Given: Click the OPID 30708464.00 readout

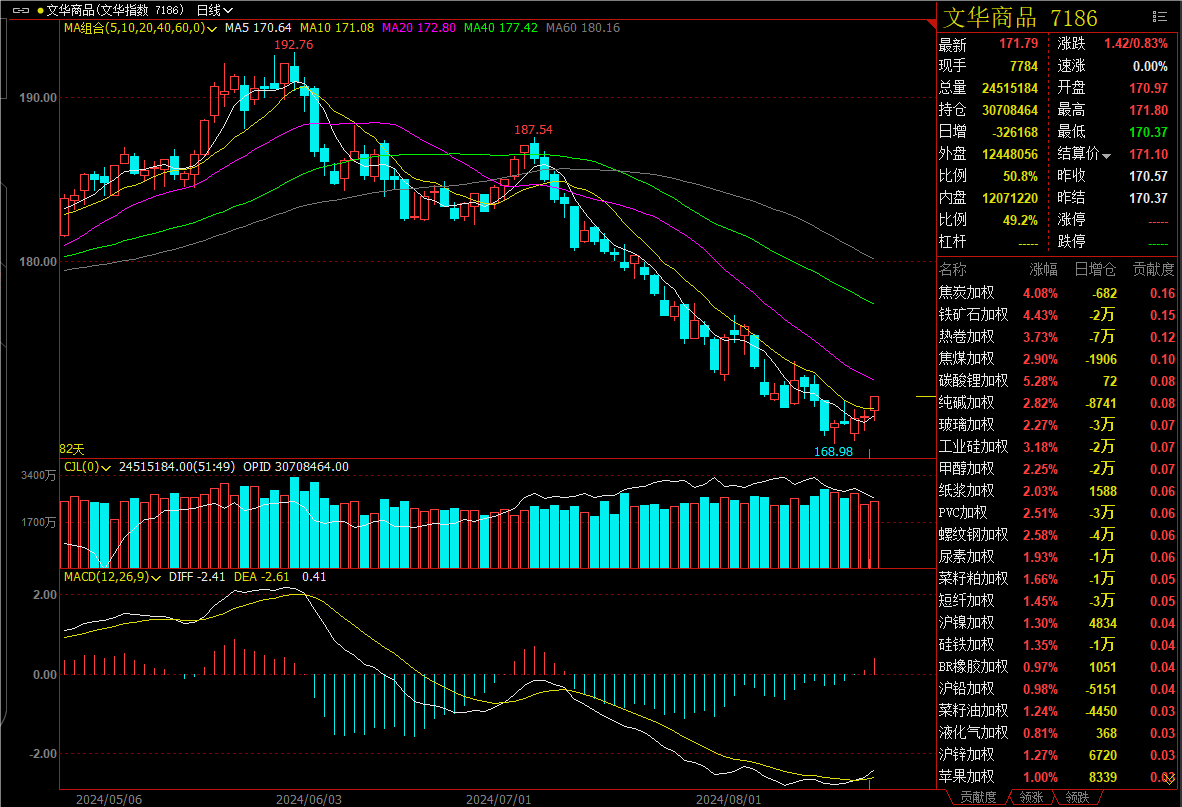Looking at the screenshot, I should 296,467.
